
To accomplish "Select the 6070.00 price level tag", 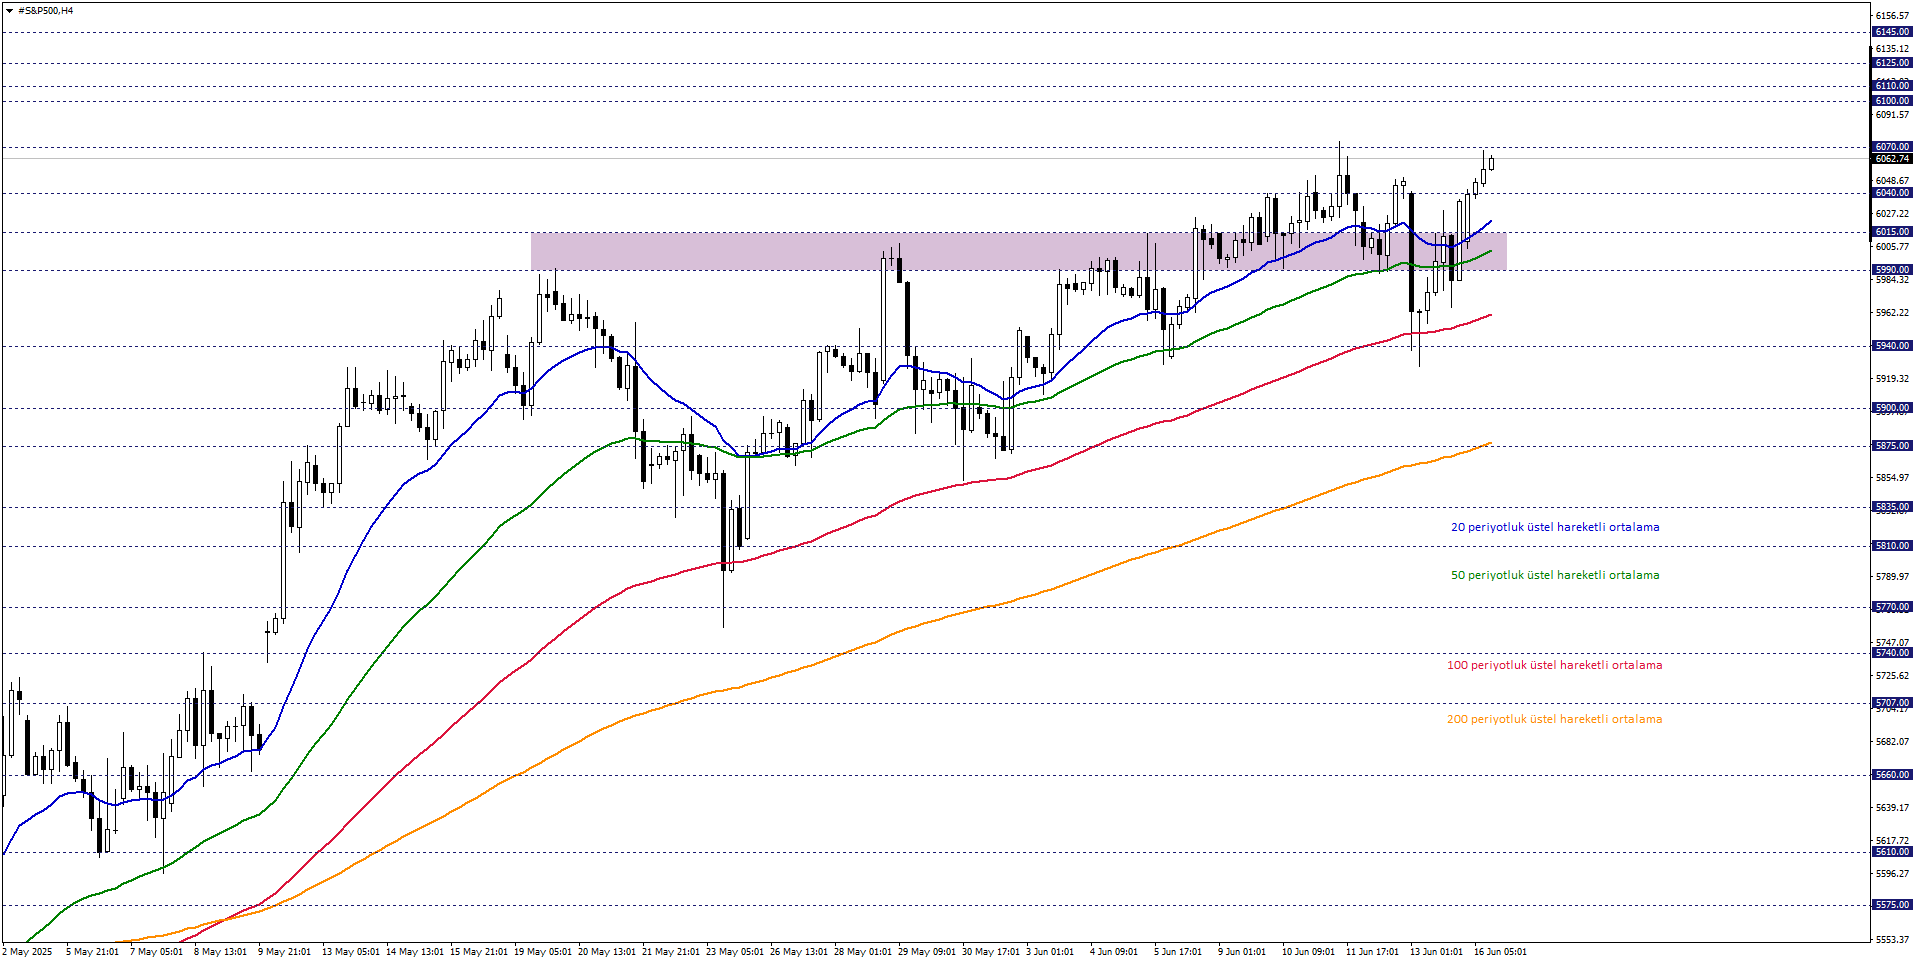I will coord(1892,147).
